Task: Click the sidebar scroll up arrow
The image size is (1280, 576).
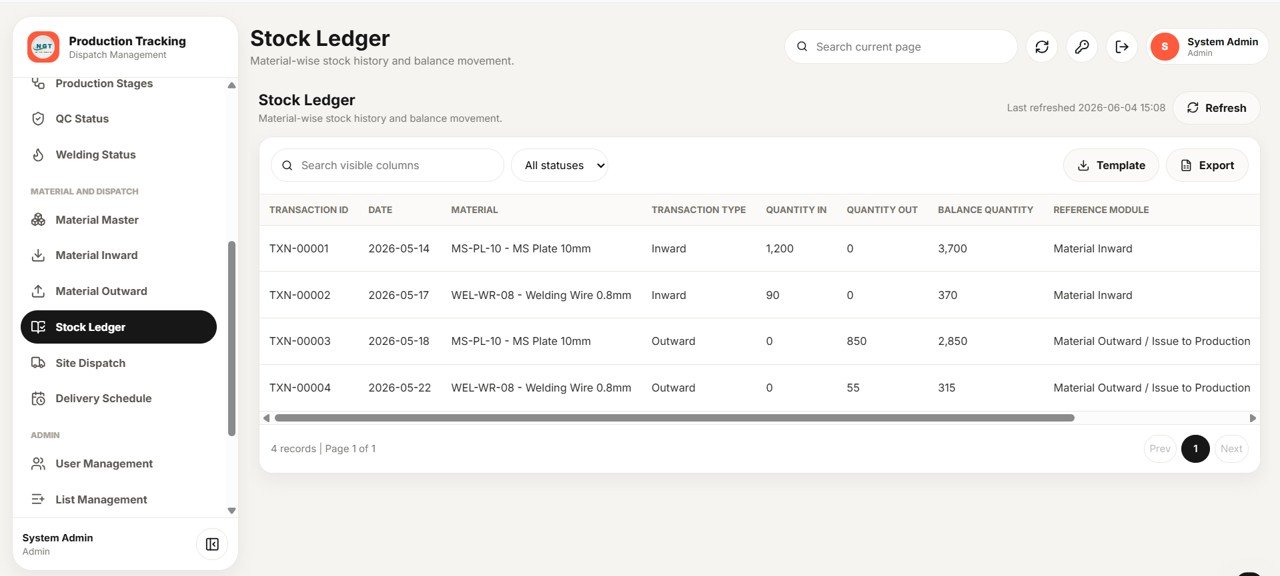Action: [232, 85]
